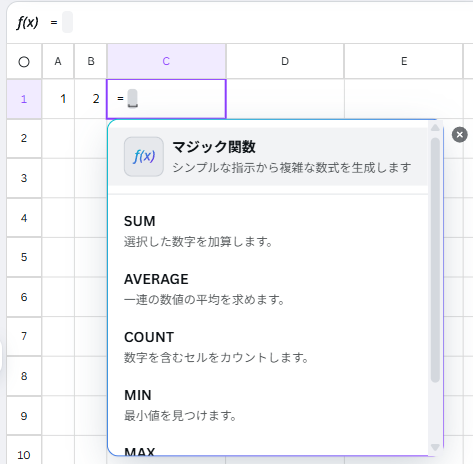This screenshot has width=473, height=464.
Task: Select column C header
Action: click(x=166, y=61)
